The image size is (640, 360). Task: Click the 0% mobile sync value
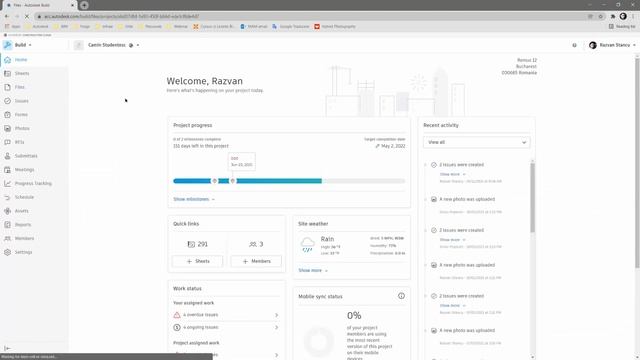pos(354,316)
